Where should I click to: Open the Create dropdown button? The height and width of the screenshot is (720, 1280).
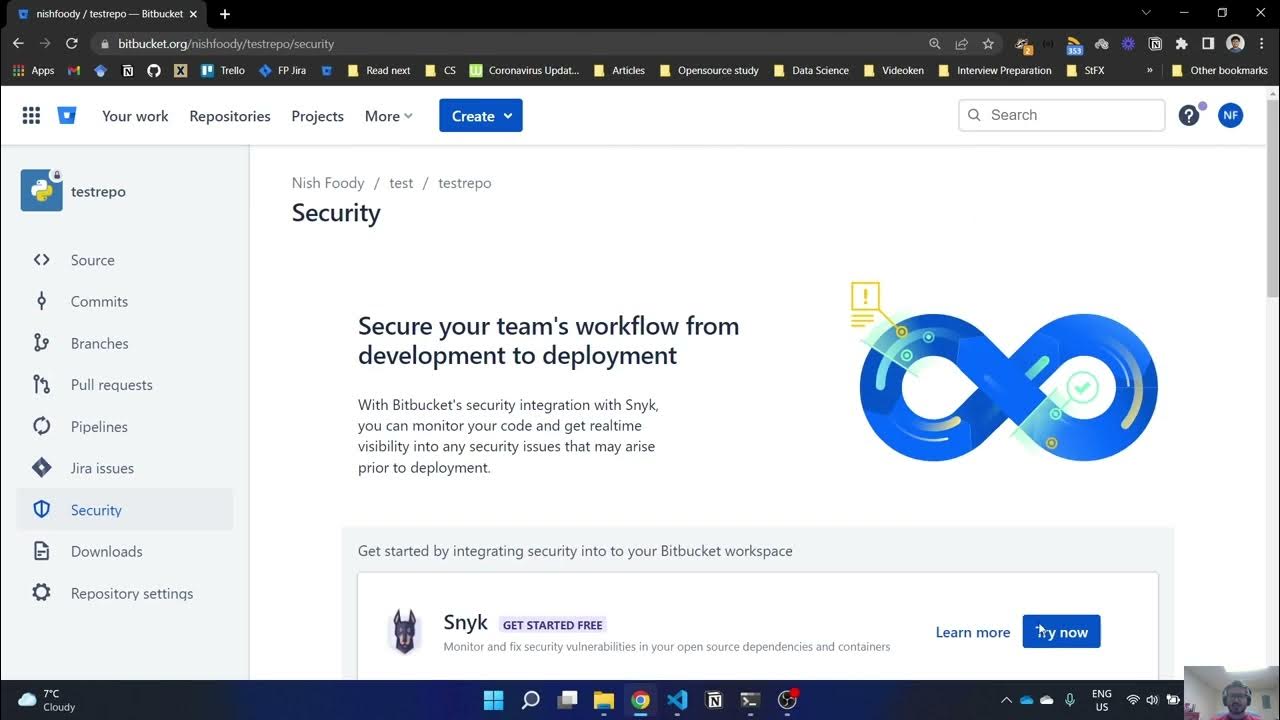tap(481, 116)
